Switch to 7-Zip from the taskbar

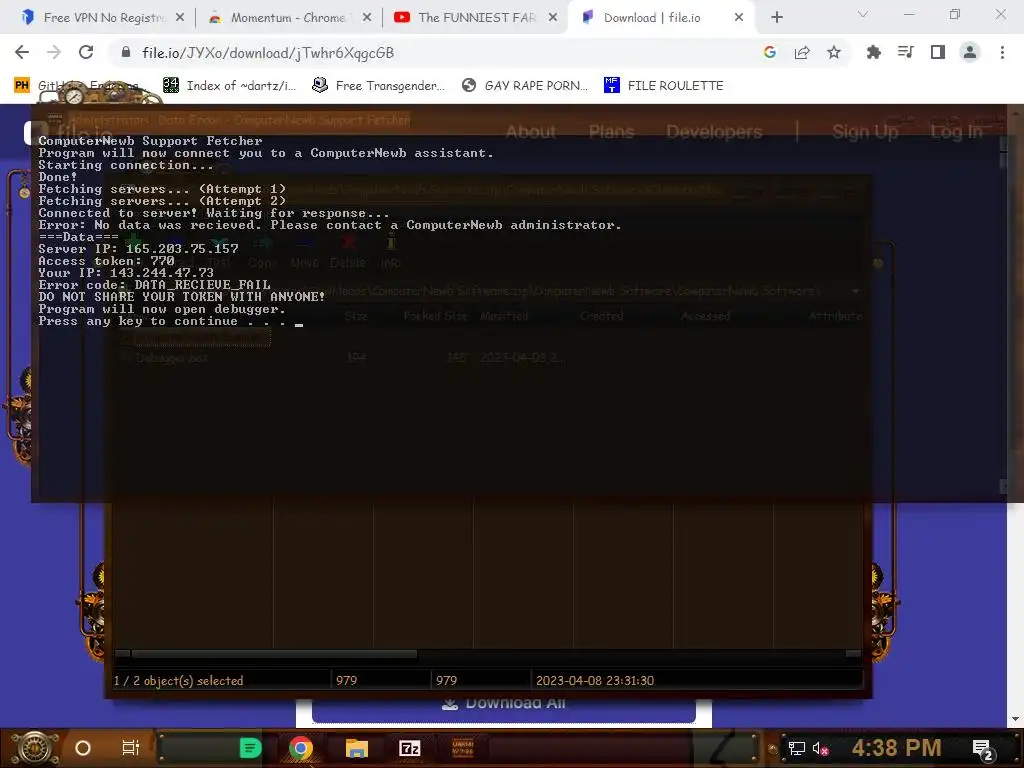(x=410, y=748)
